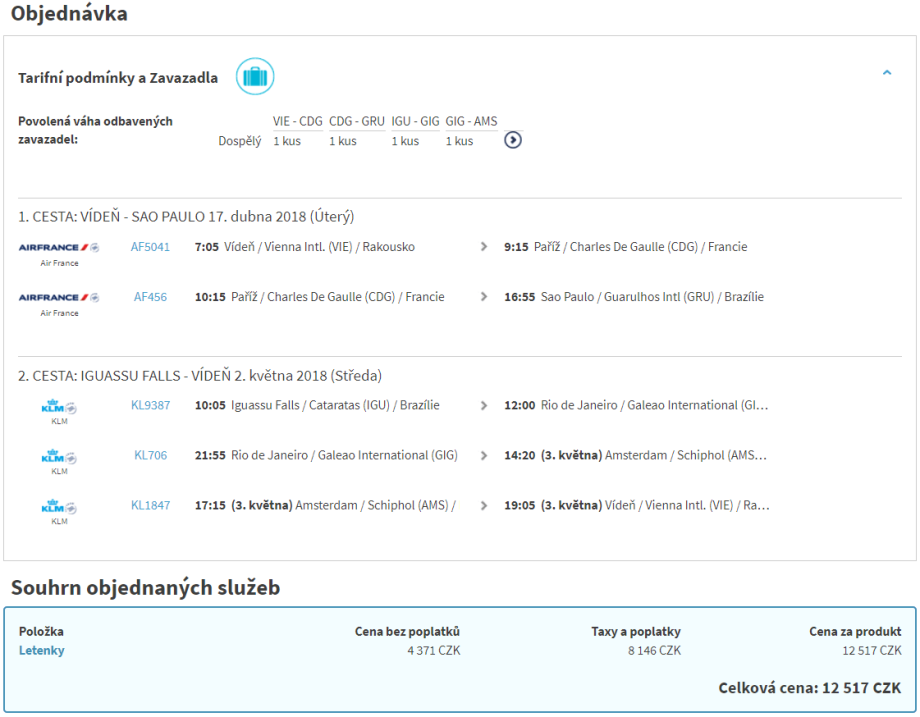
Task: Select the GIG - AMS baggage segment
Action: [x=472, y=122]
